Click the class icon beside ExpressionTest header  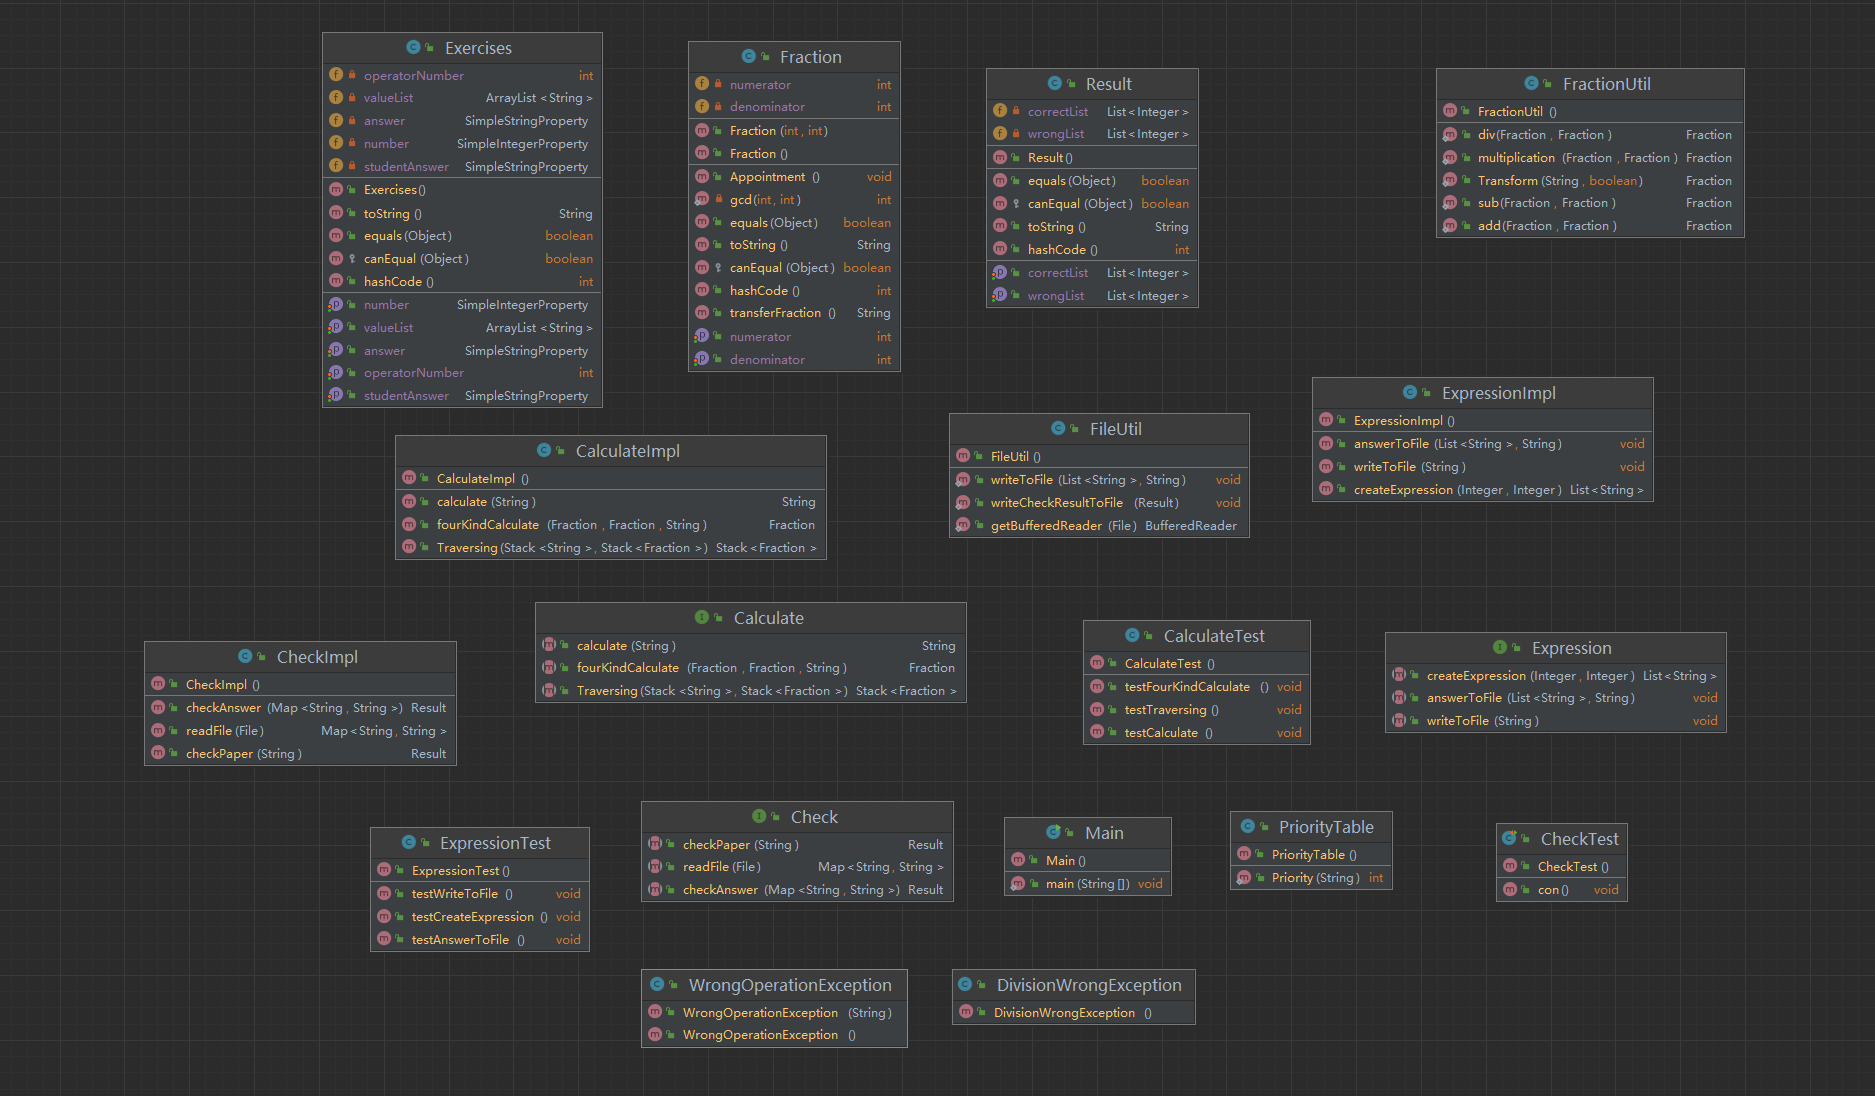(x=408, y=843)
